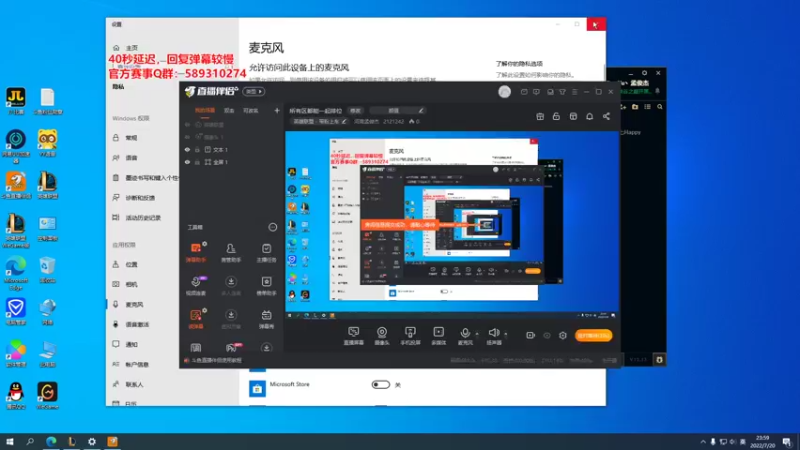Mute the 麦克风 microphone in stream app
This screenshot has width=800, height=450.
click(465, 335)
